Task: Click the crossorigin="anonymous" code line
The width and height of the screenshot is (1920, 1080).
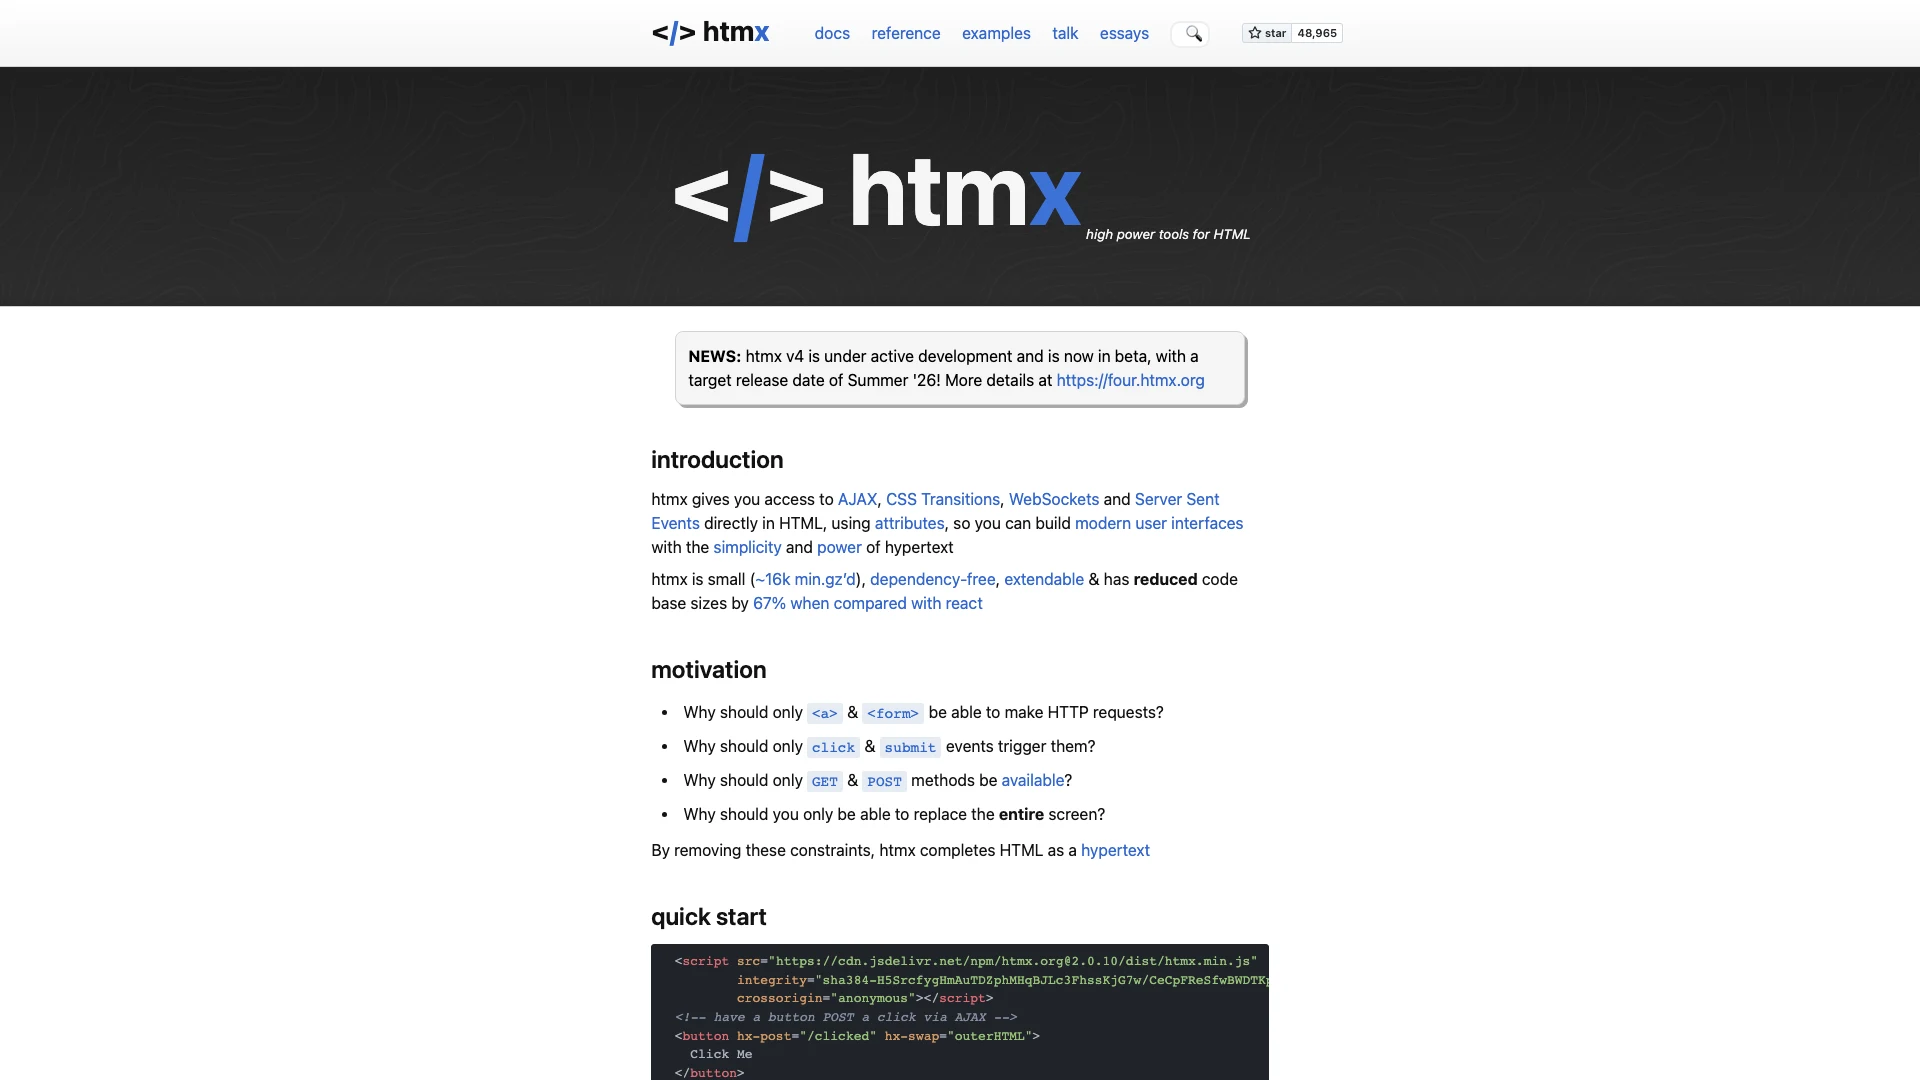Action: (865, 998)
